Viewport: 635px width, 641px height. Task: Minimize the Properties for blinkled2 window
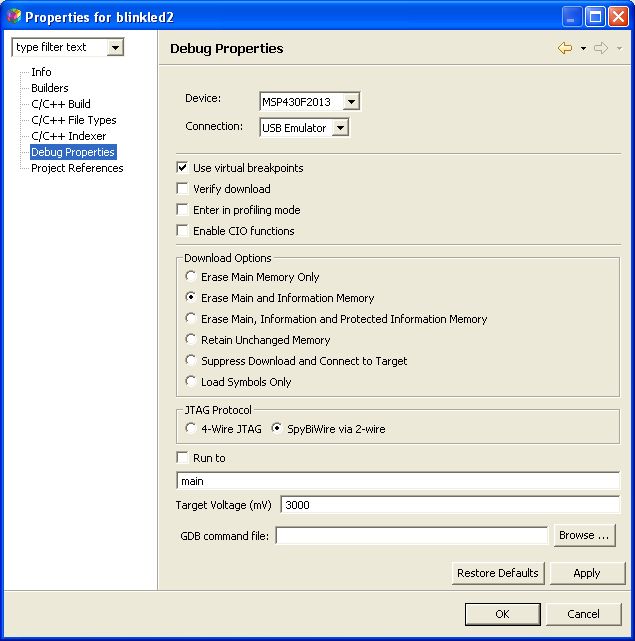pos(572,17)
